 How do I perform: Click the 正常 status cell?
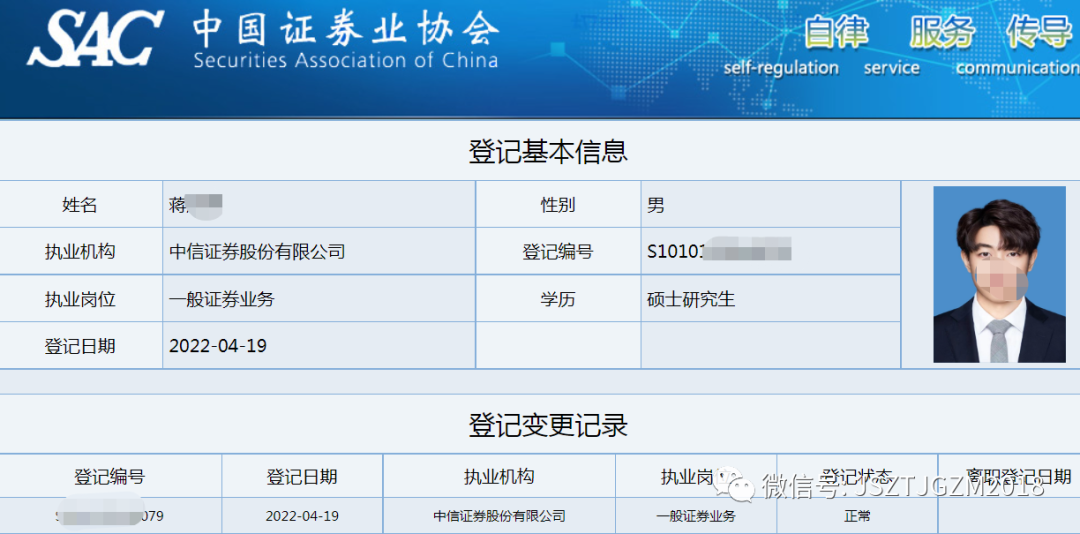857,516
